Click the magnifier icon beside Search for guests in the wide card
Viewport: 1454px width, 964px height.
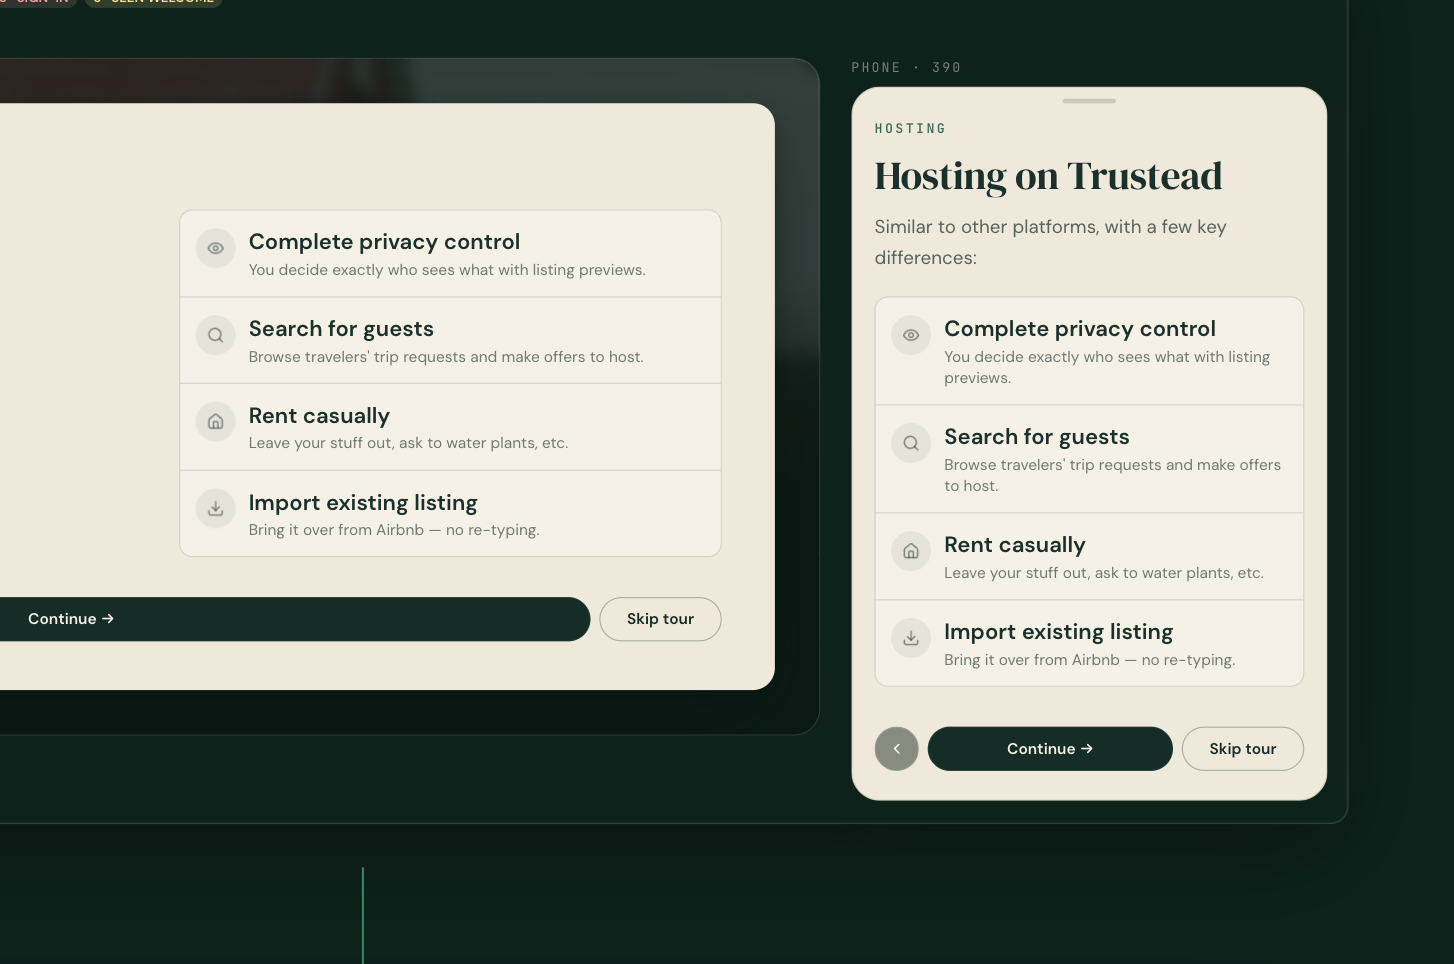click(215, 335)
